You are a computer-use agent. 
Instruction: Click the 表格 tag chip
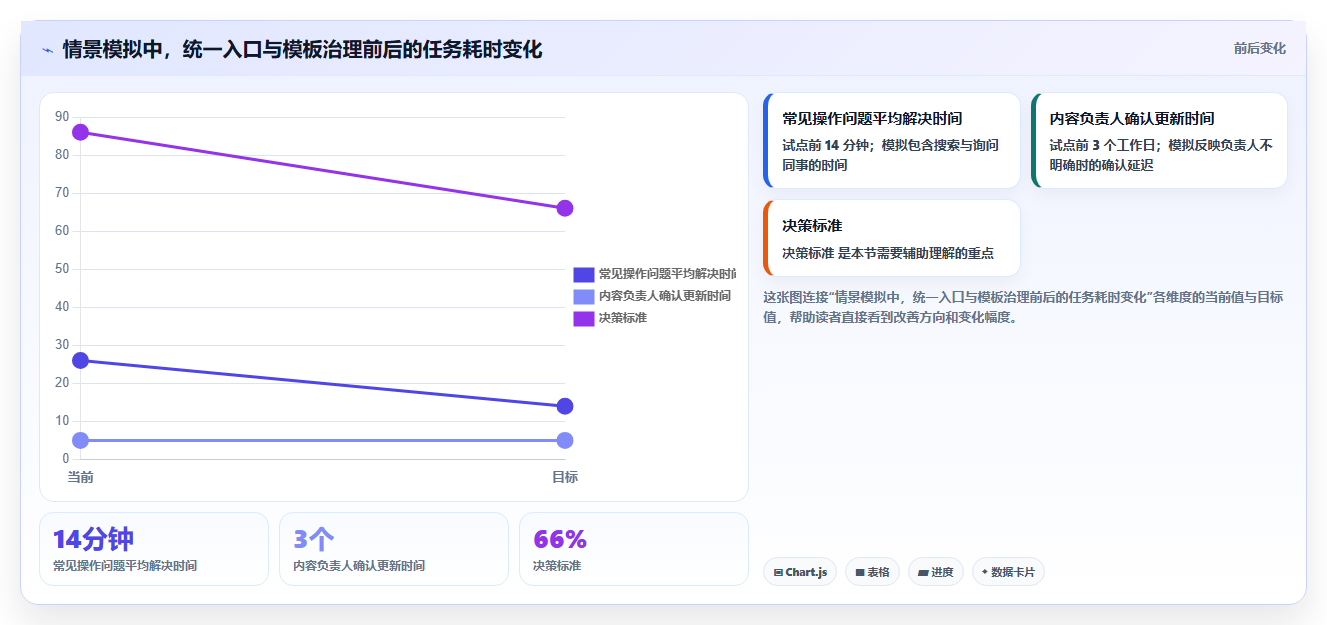(872, 572)
